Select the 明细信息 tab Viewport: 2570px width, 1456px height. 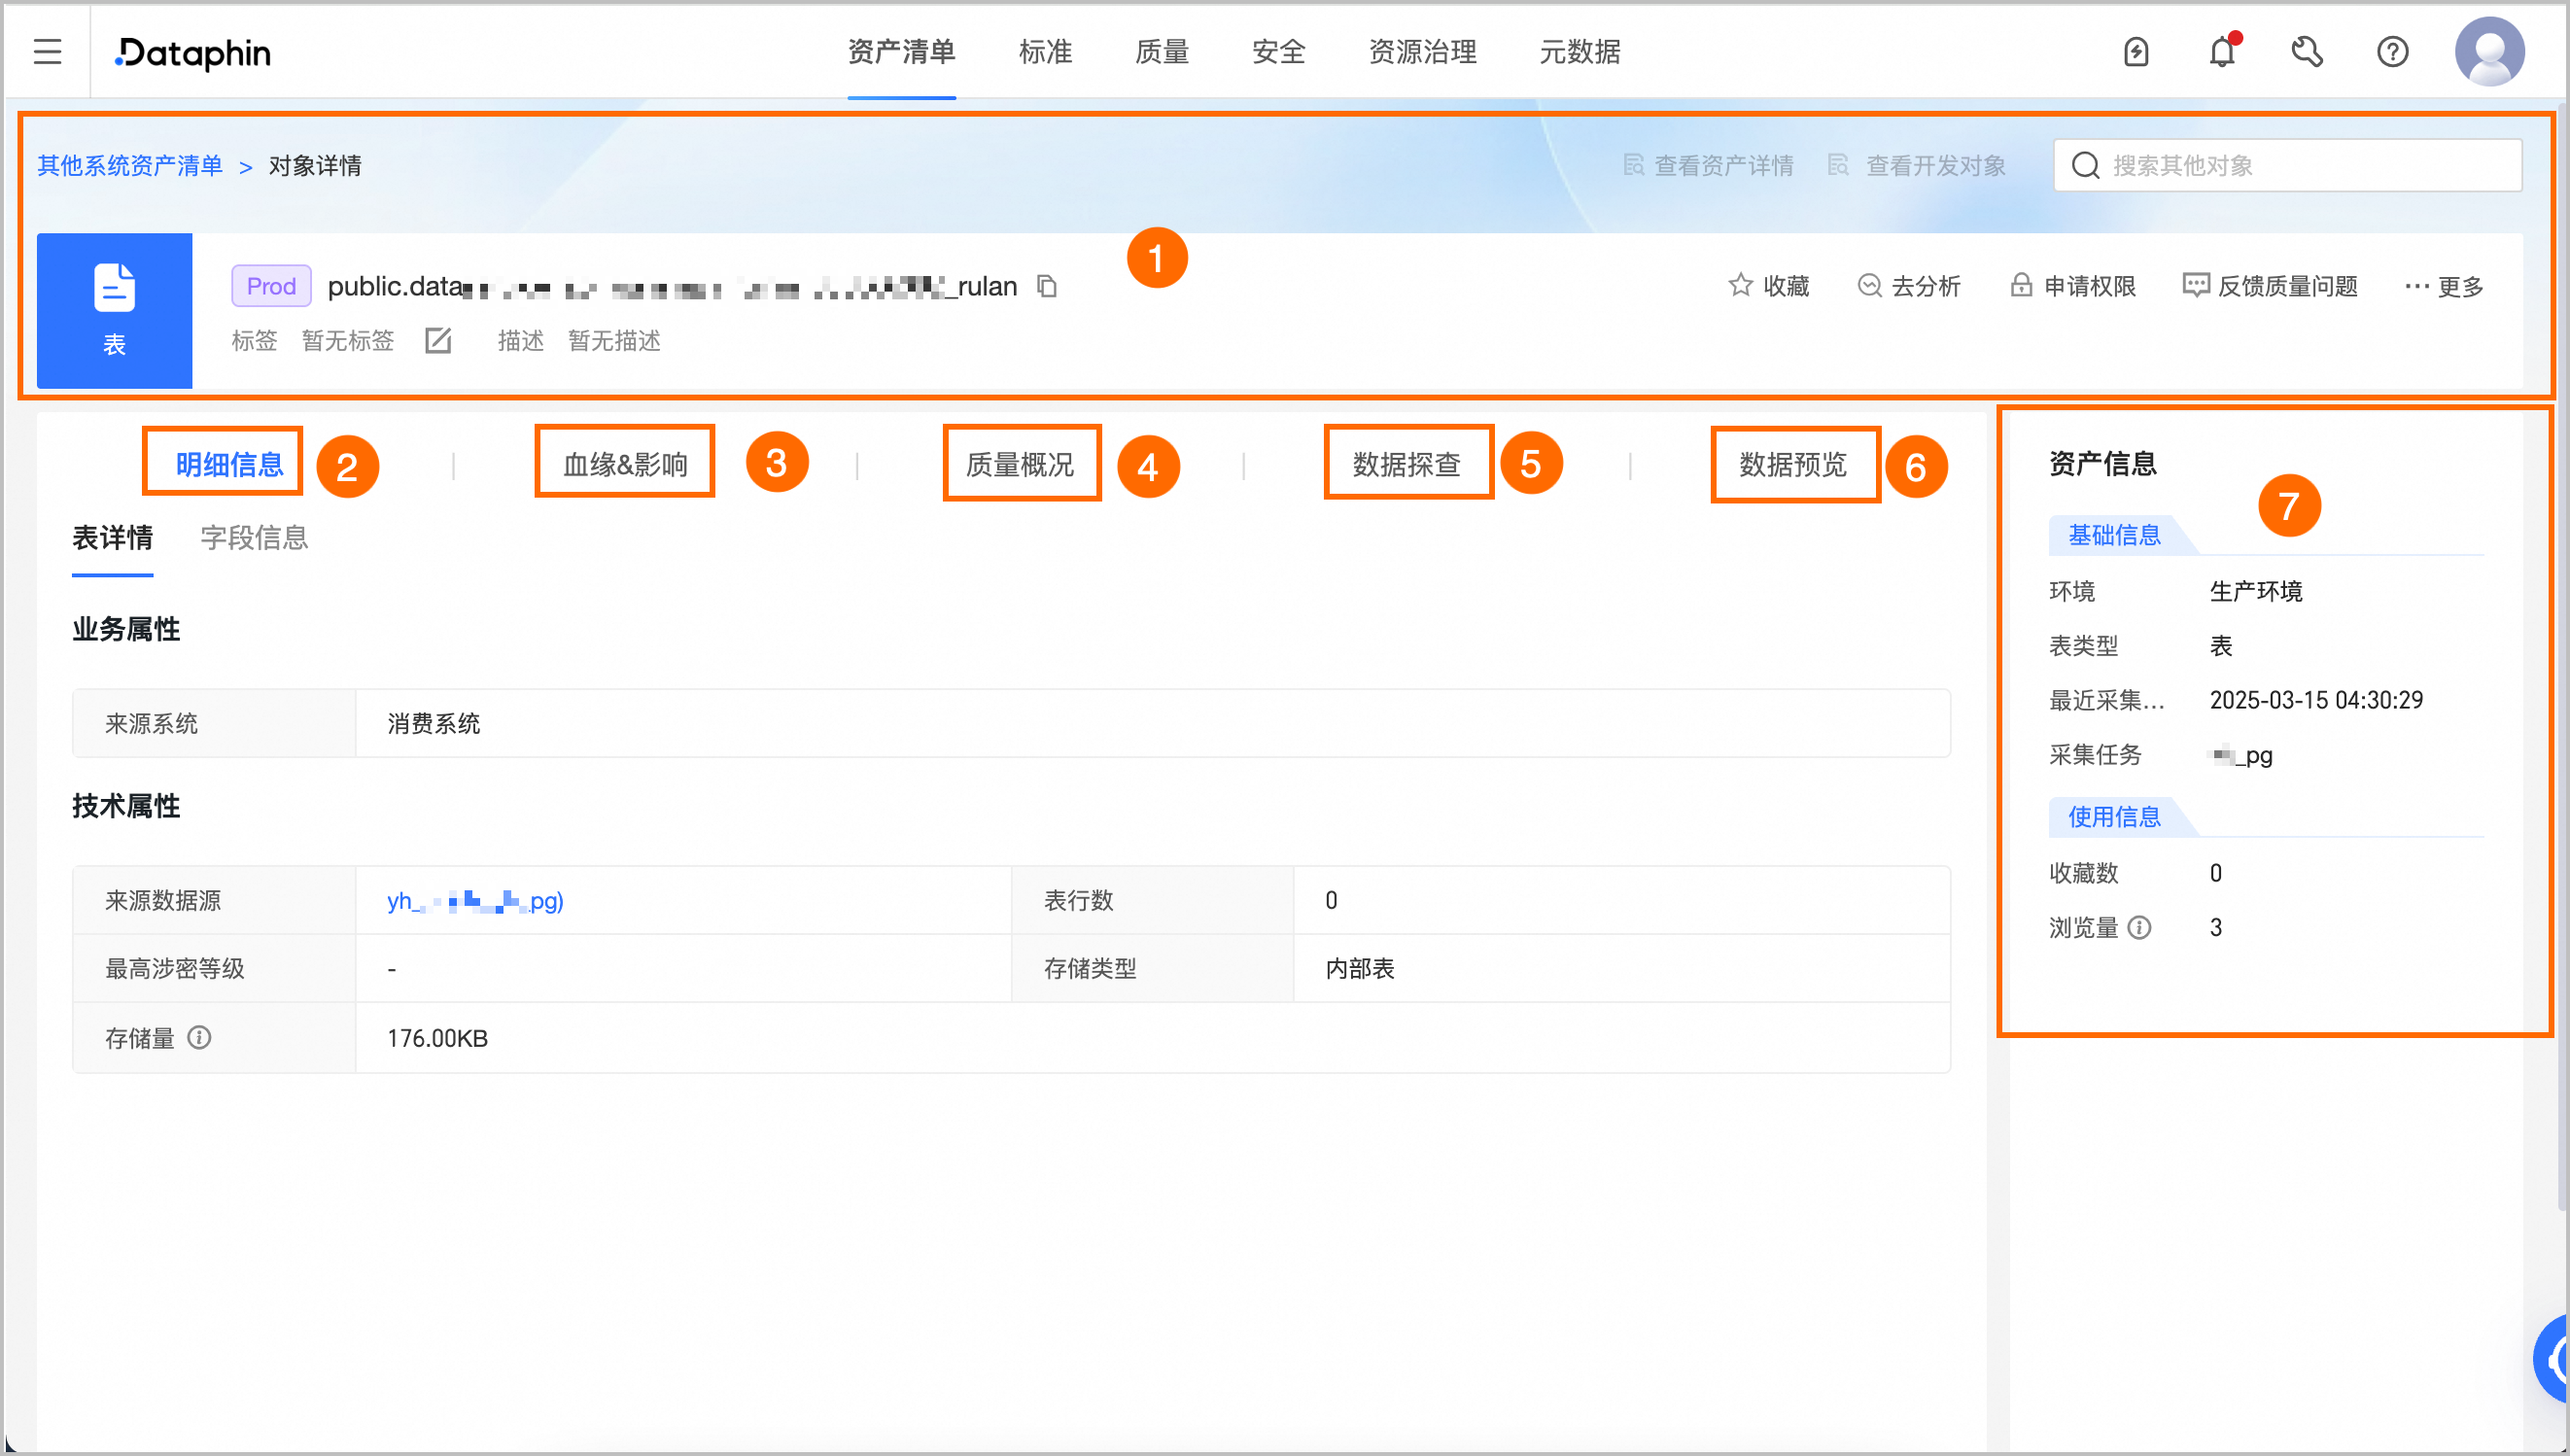(x=229, y=464)
